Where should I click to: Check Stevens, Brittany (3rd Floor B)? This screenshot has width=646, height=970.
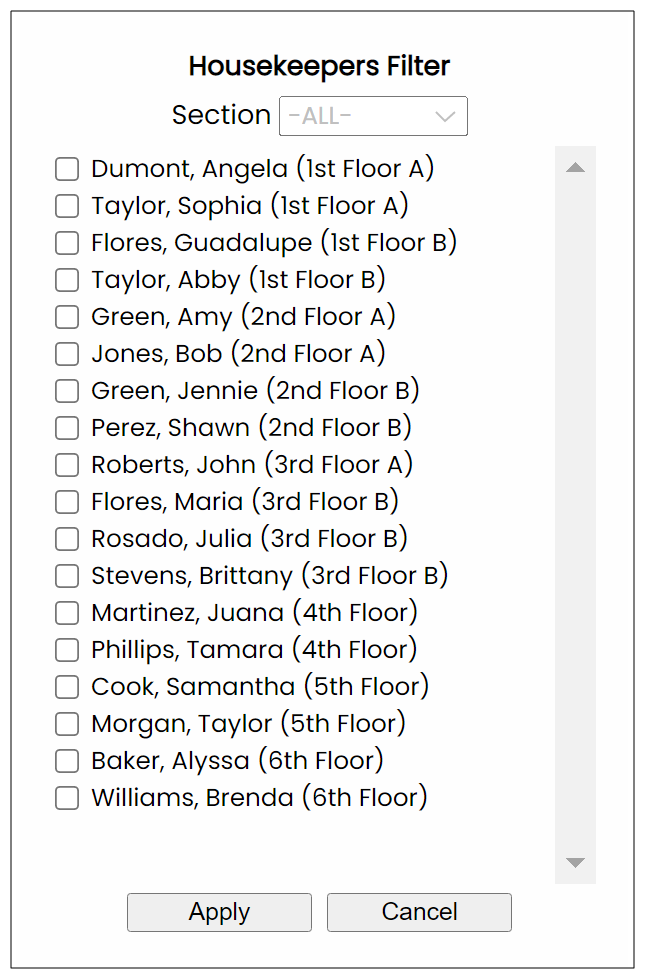tap(67, 576)
